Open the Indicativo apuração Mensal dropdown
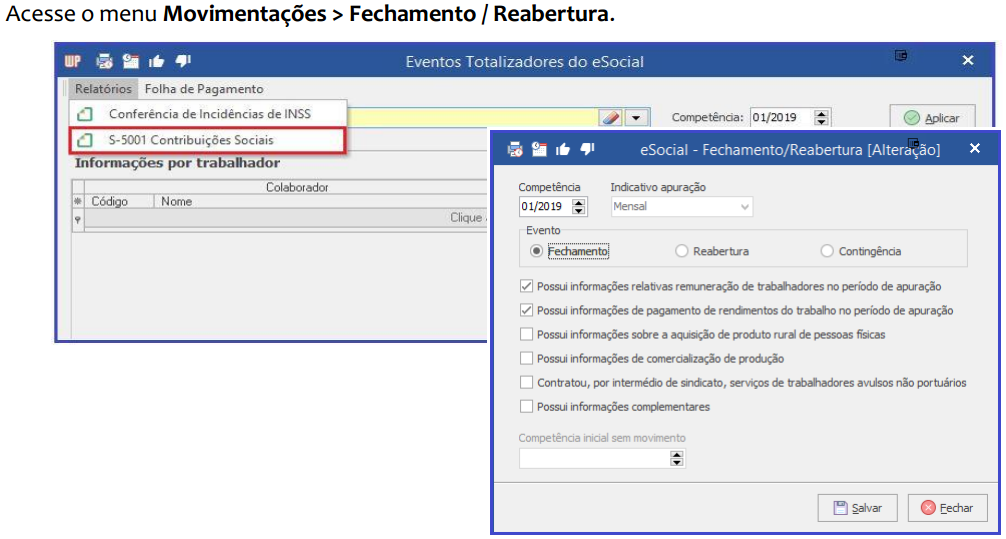 (x=744, y=207)
